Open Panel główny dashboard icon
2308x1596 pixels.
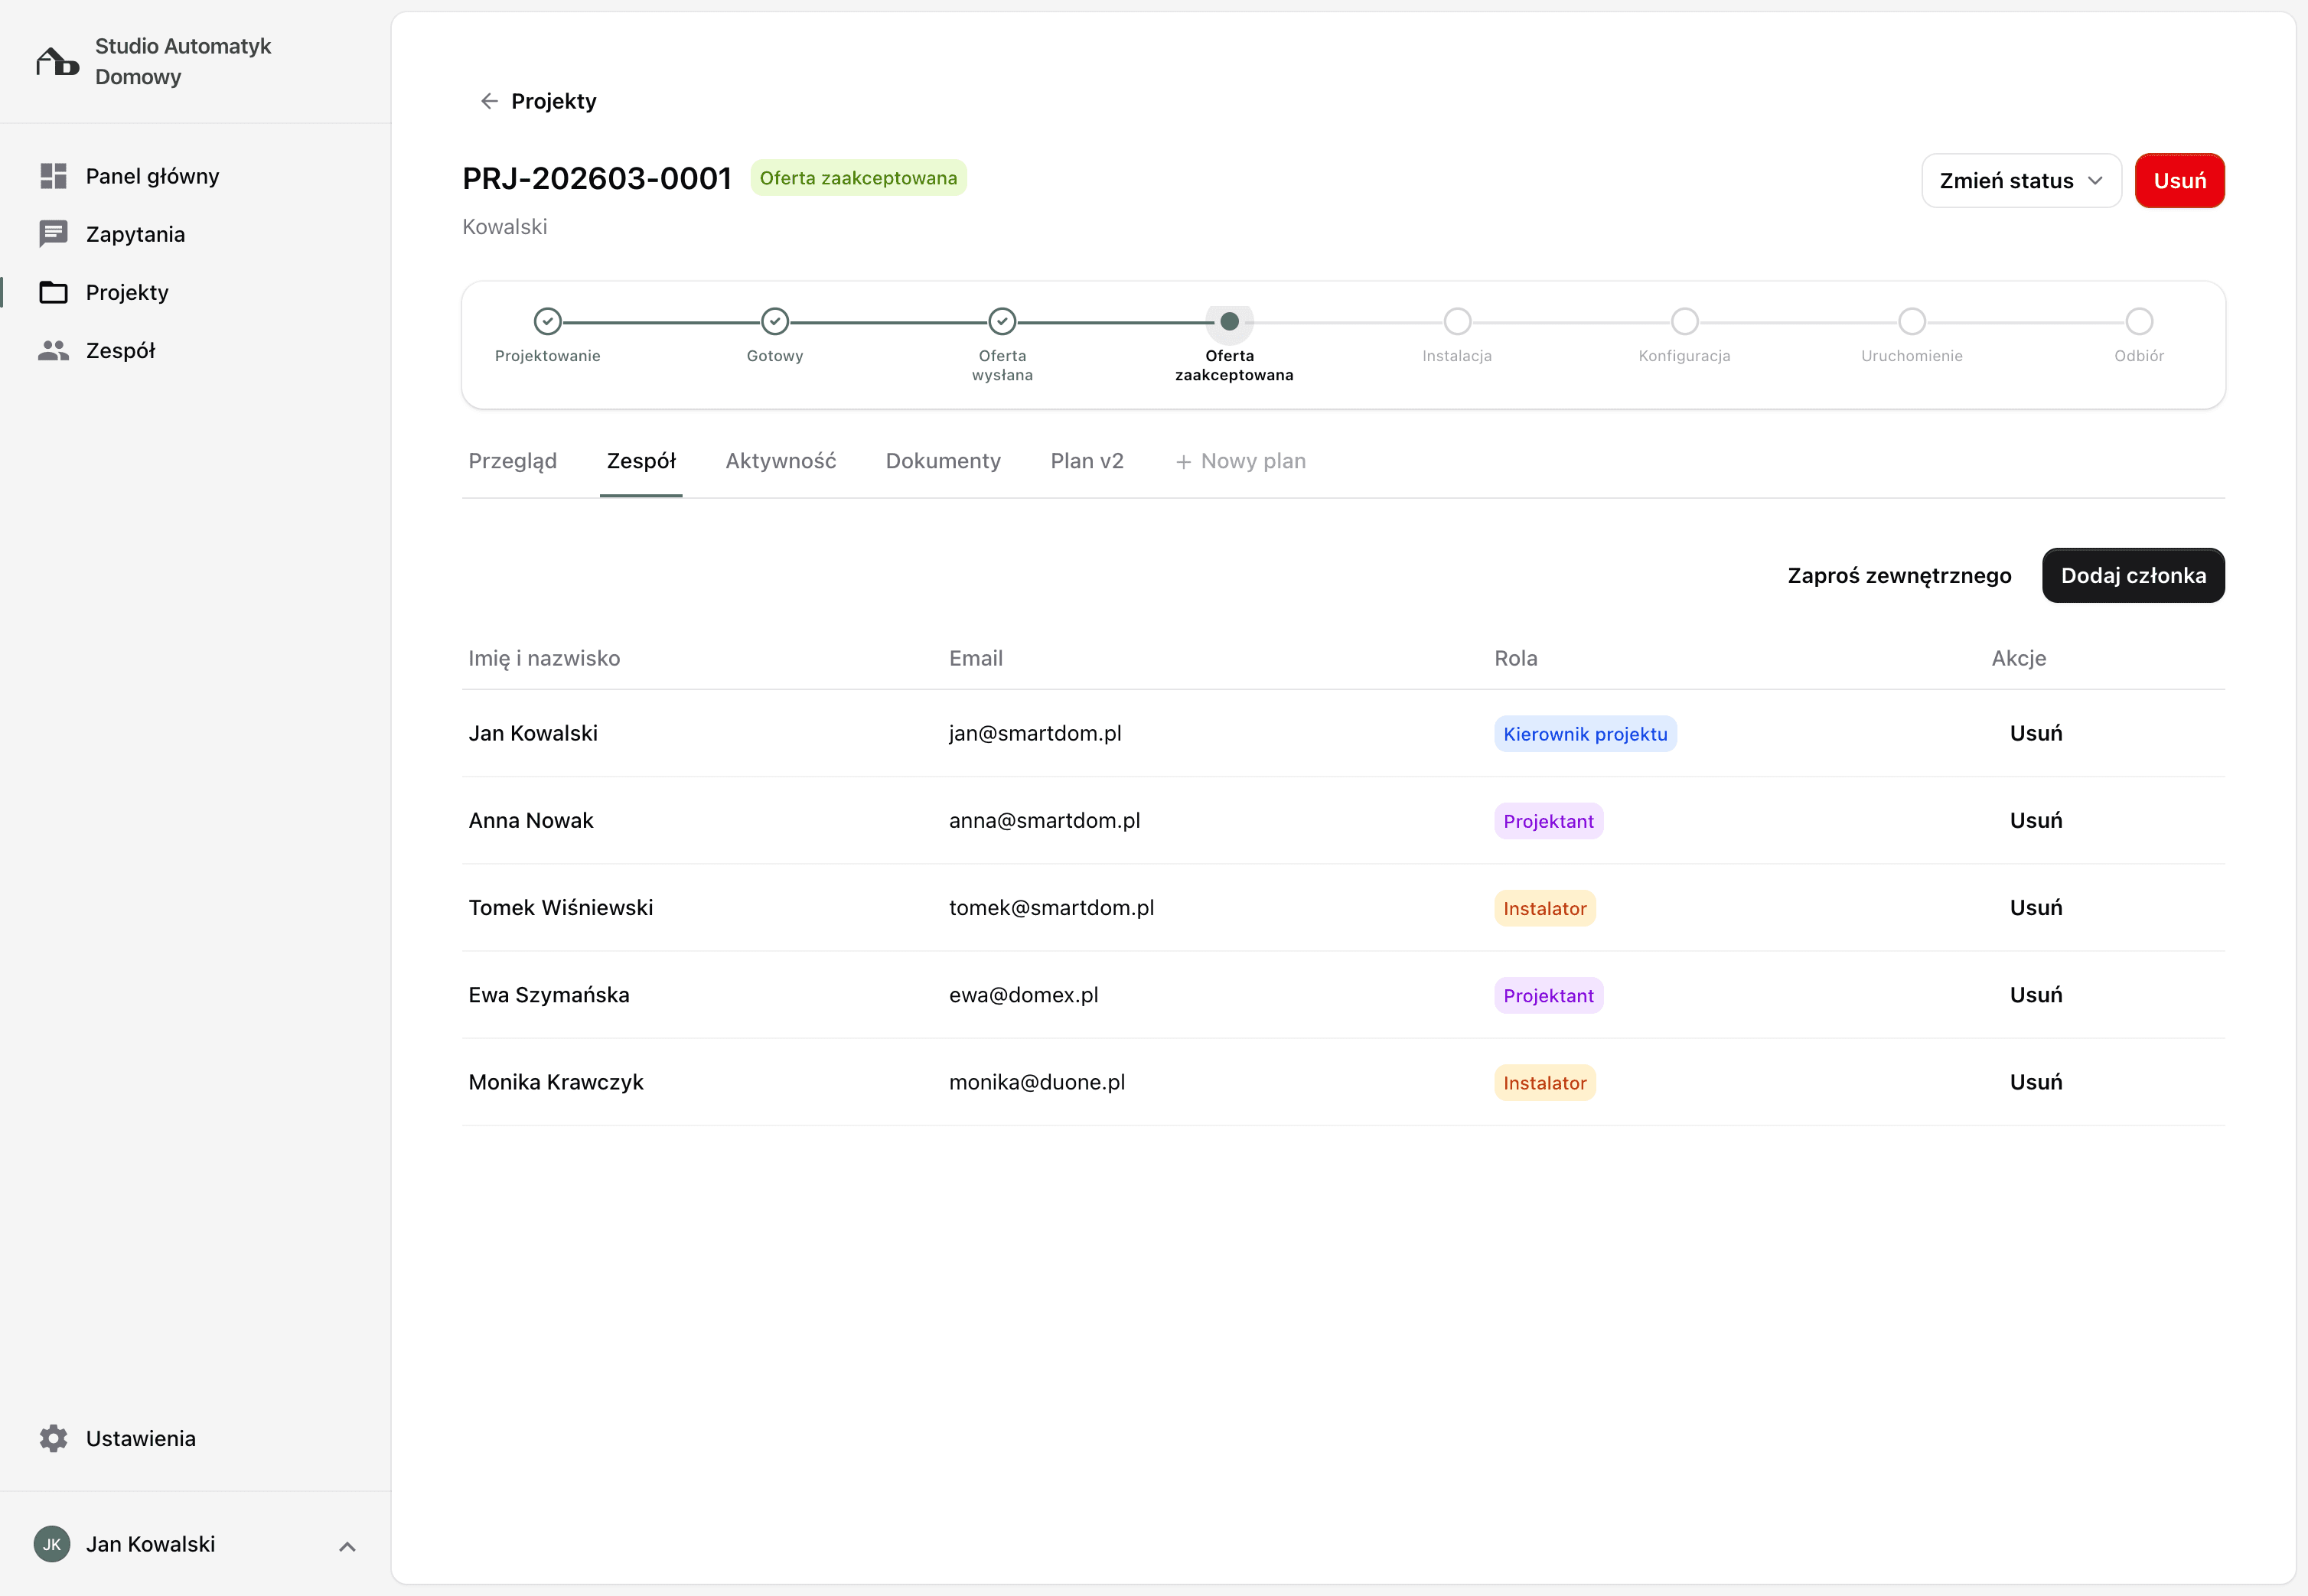(53, 176)
